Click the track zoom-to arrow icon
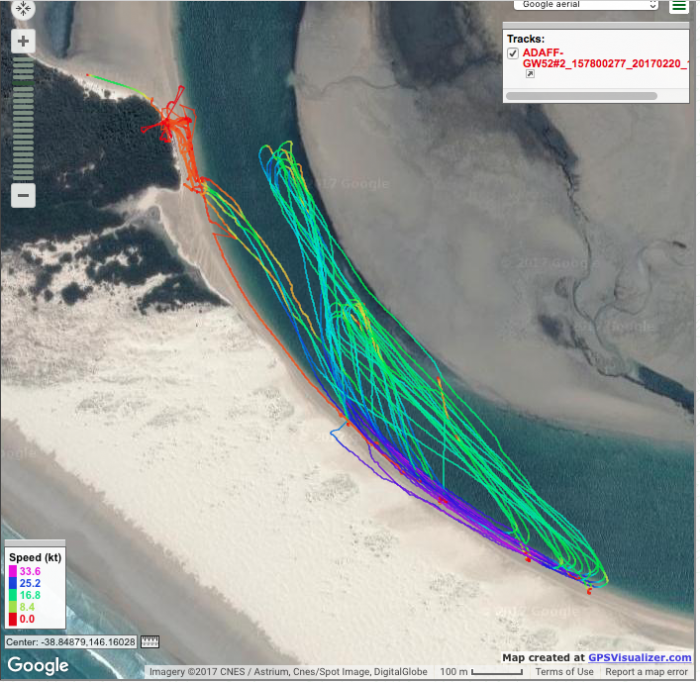Screen dimensions: 700x682 point(529,74)
